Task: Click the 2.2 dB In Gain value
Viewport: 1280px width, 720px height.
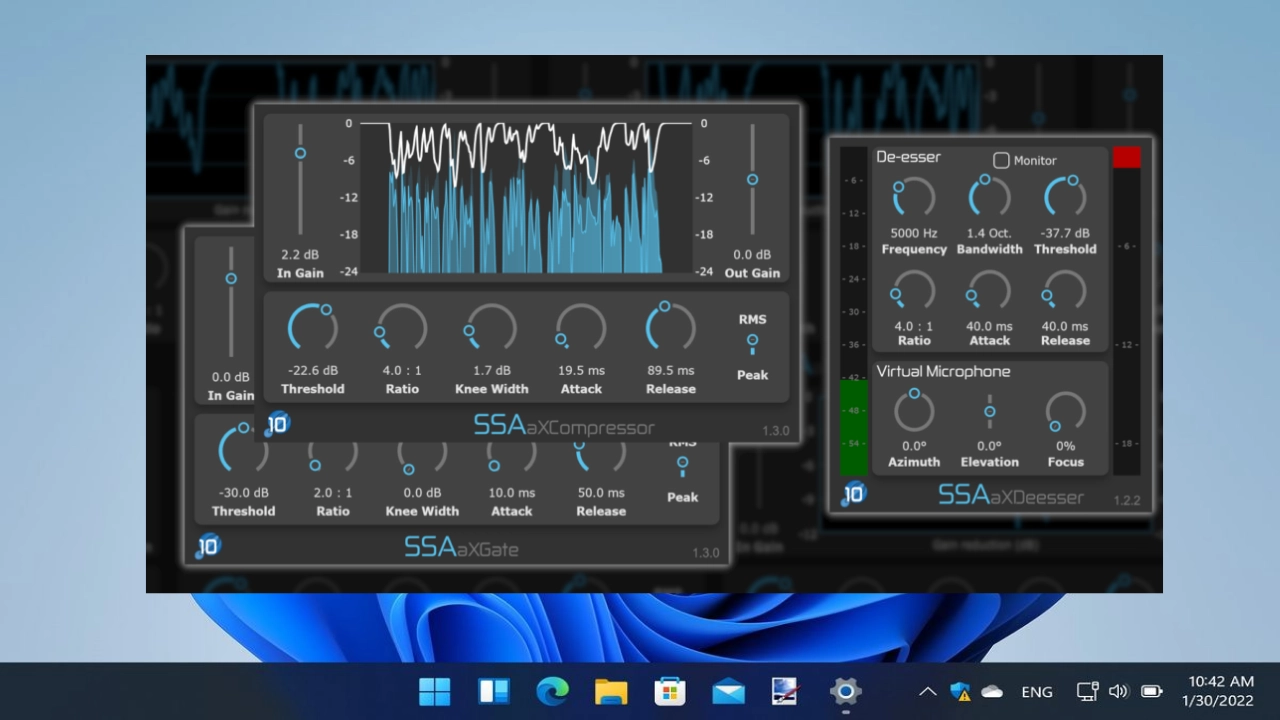Action: 300,255
